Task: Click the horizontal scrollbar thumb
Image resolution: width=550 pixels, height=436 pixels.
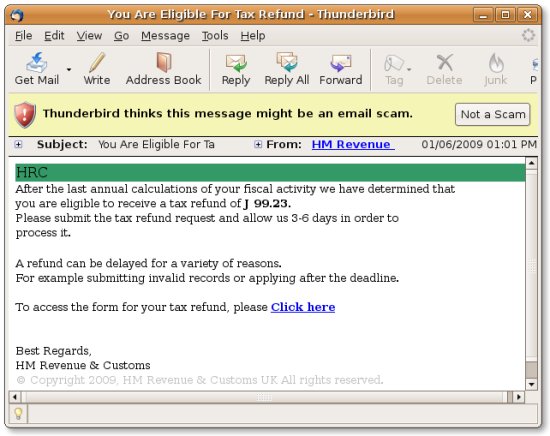Action: pyautogui.click(x=264, y=397)
